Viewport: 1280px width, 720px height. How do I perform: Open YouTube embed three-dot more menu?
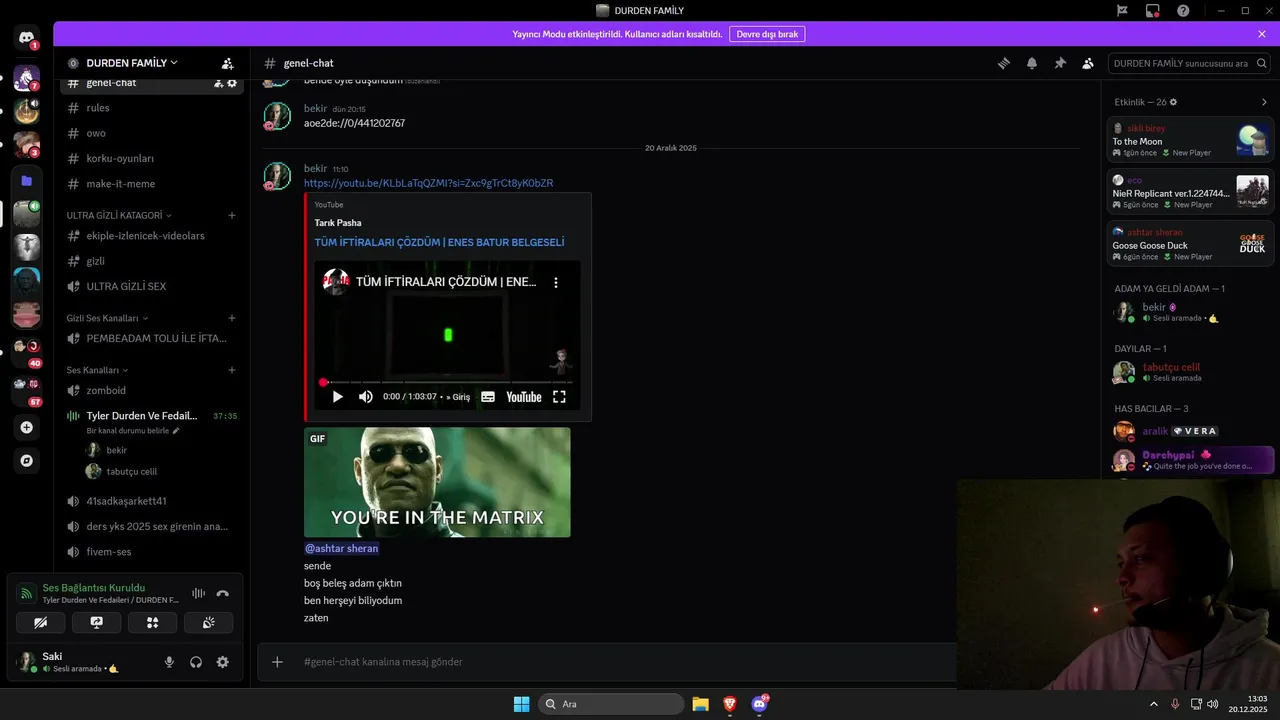pyautogui.click(x=556, y=282)
